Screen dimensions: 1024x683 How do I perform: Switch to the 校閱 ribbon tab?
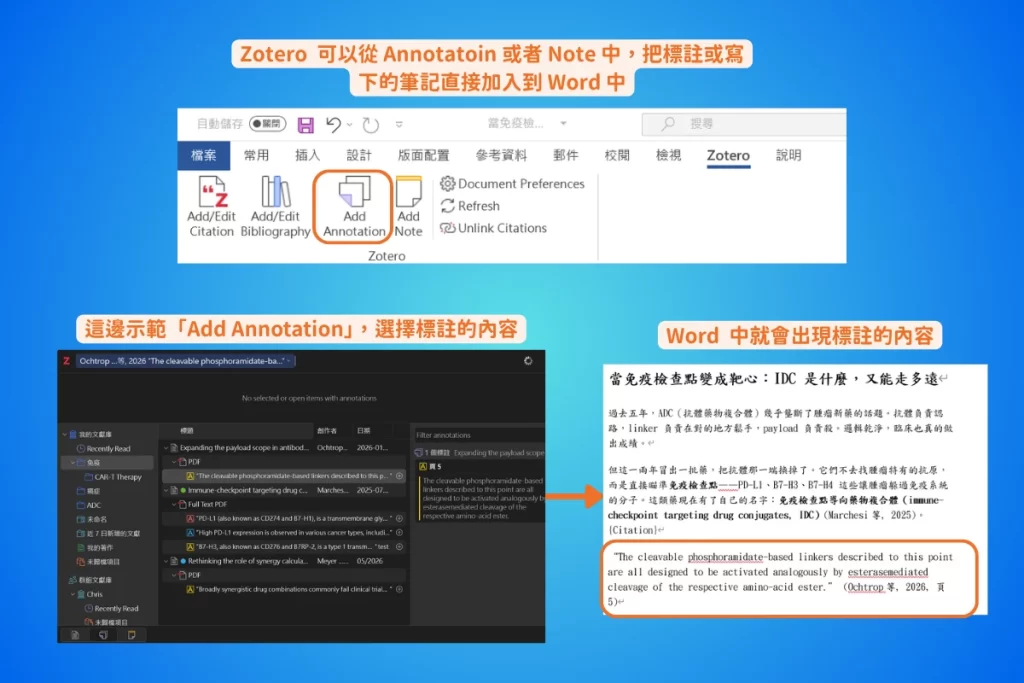tap(617, 155)
